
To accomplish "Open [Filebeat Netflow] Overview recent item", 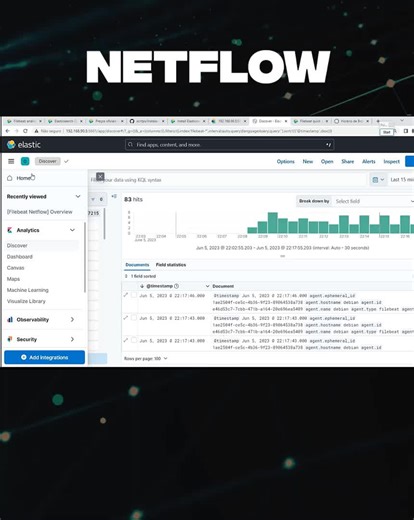I will click(x=39, y=212).
